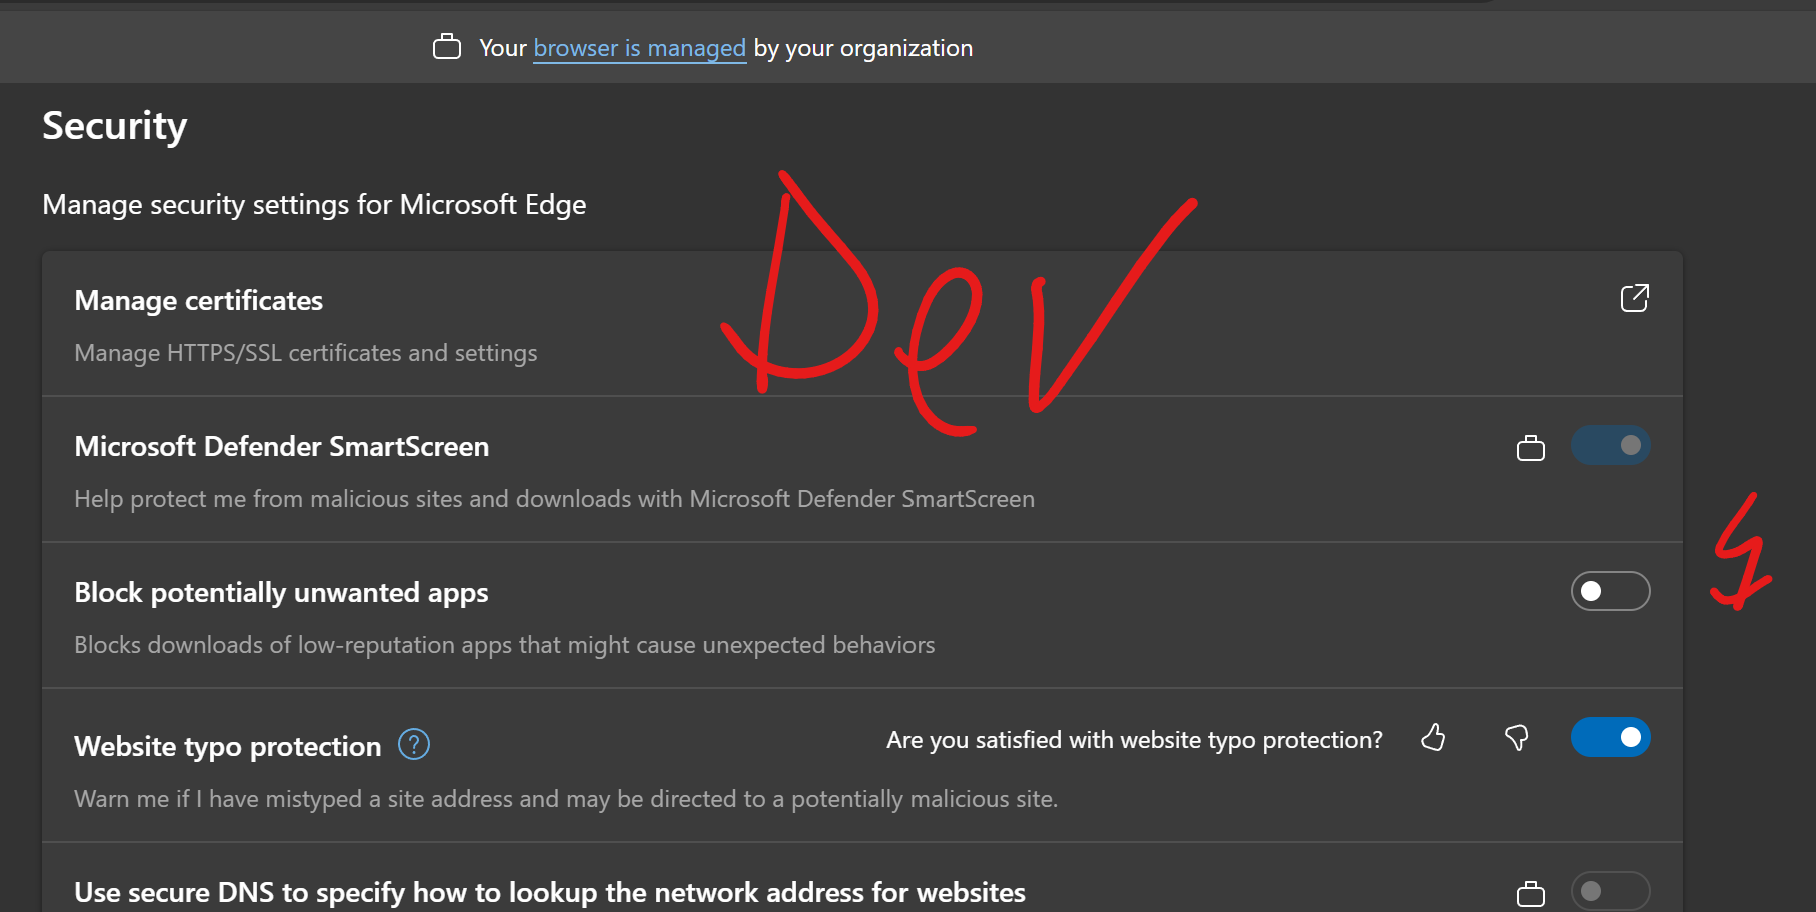Open Manage certificates external link icon
This screenshot has width=1816, height=912.
click(1634, 298)
